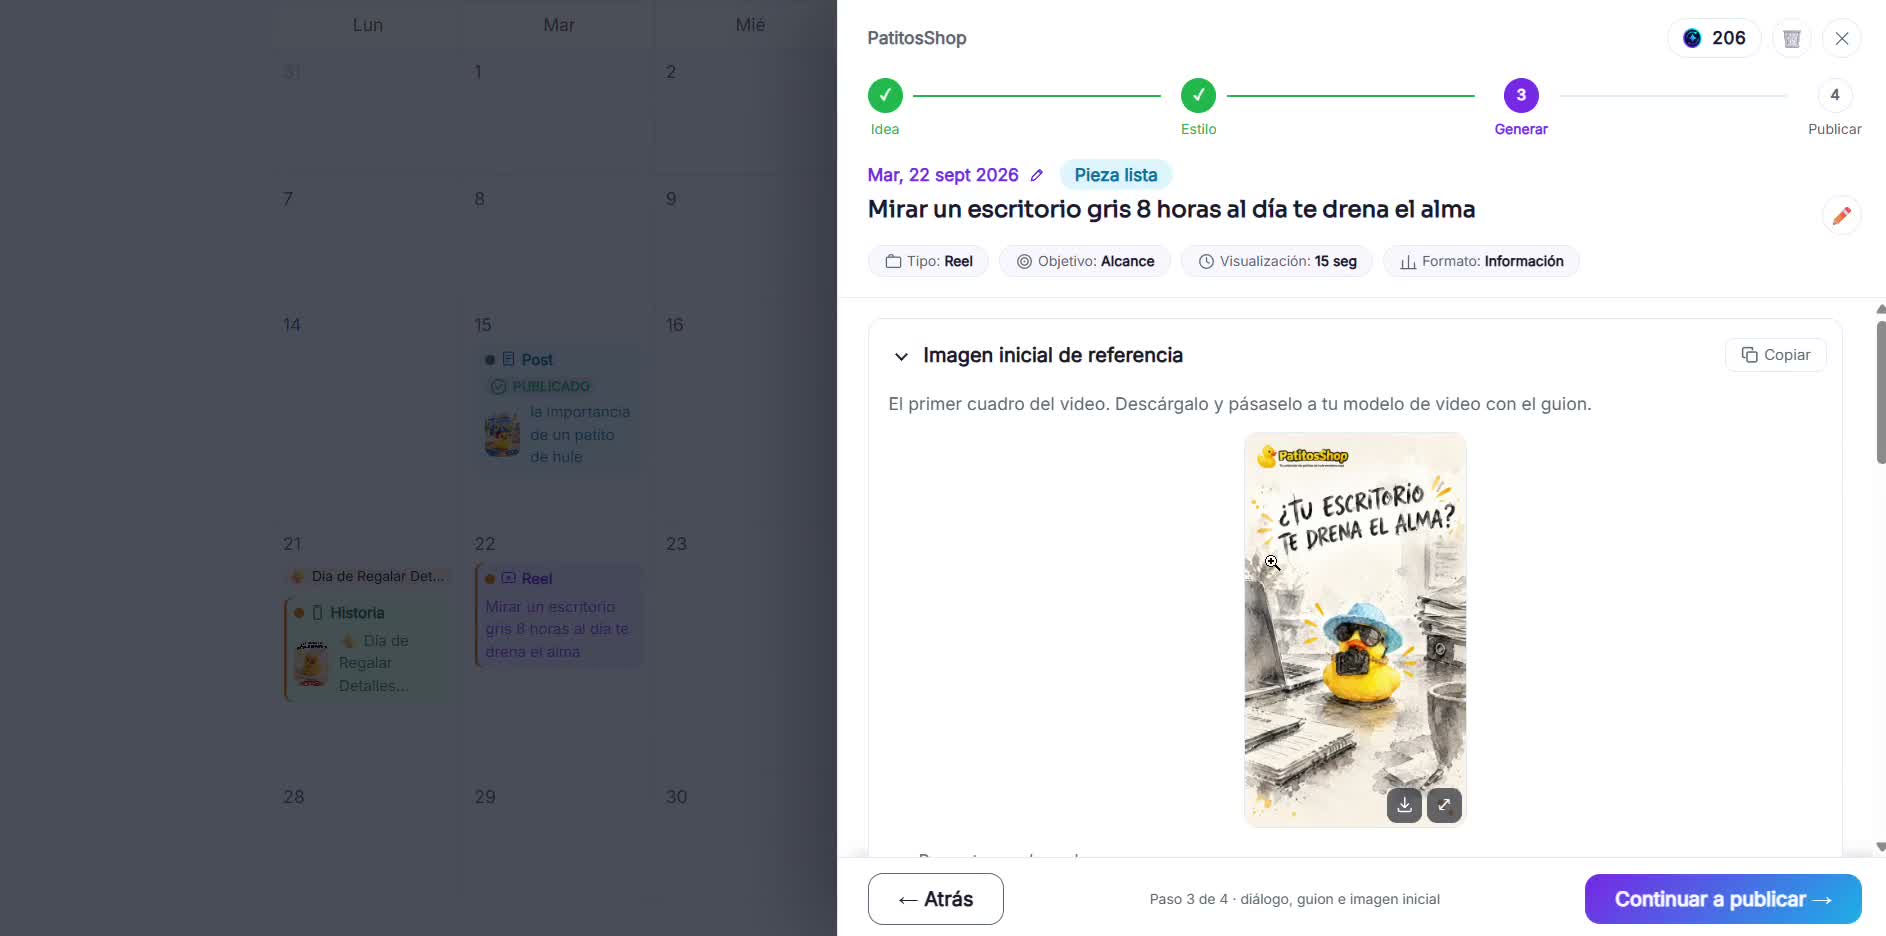
Task: Open the Reel entry on calendar day 22
Action: (559, 615)
